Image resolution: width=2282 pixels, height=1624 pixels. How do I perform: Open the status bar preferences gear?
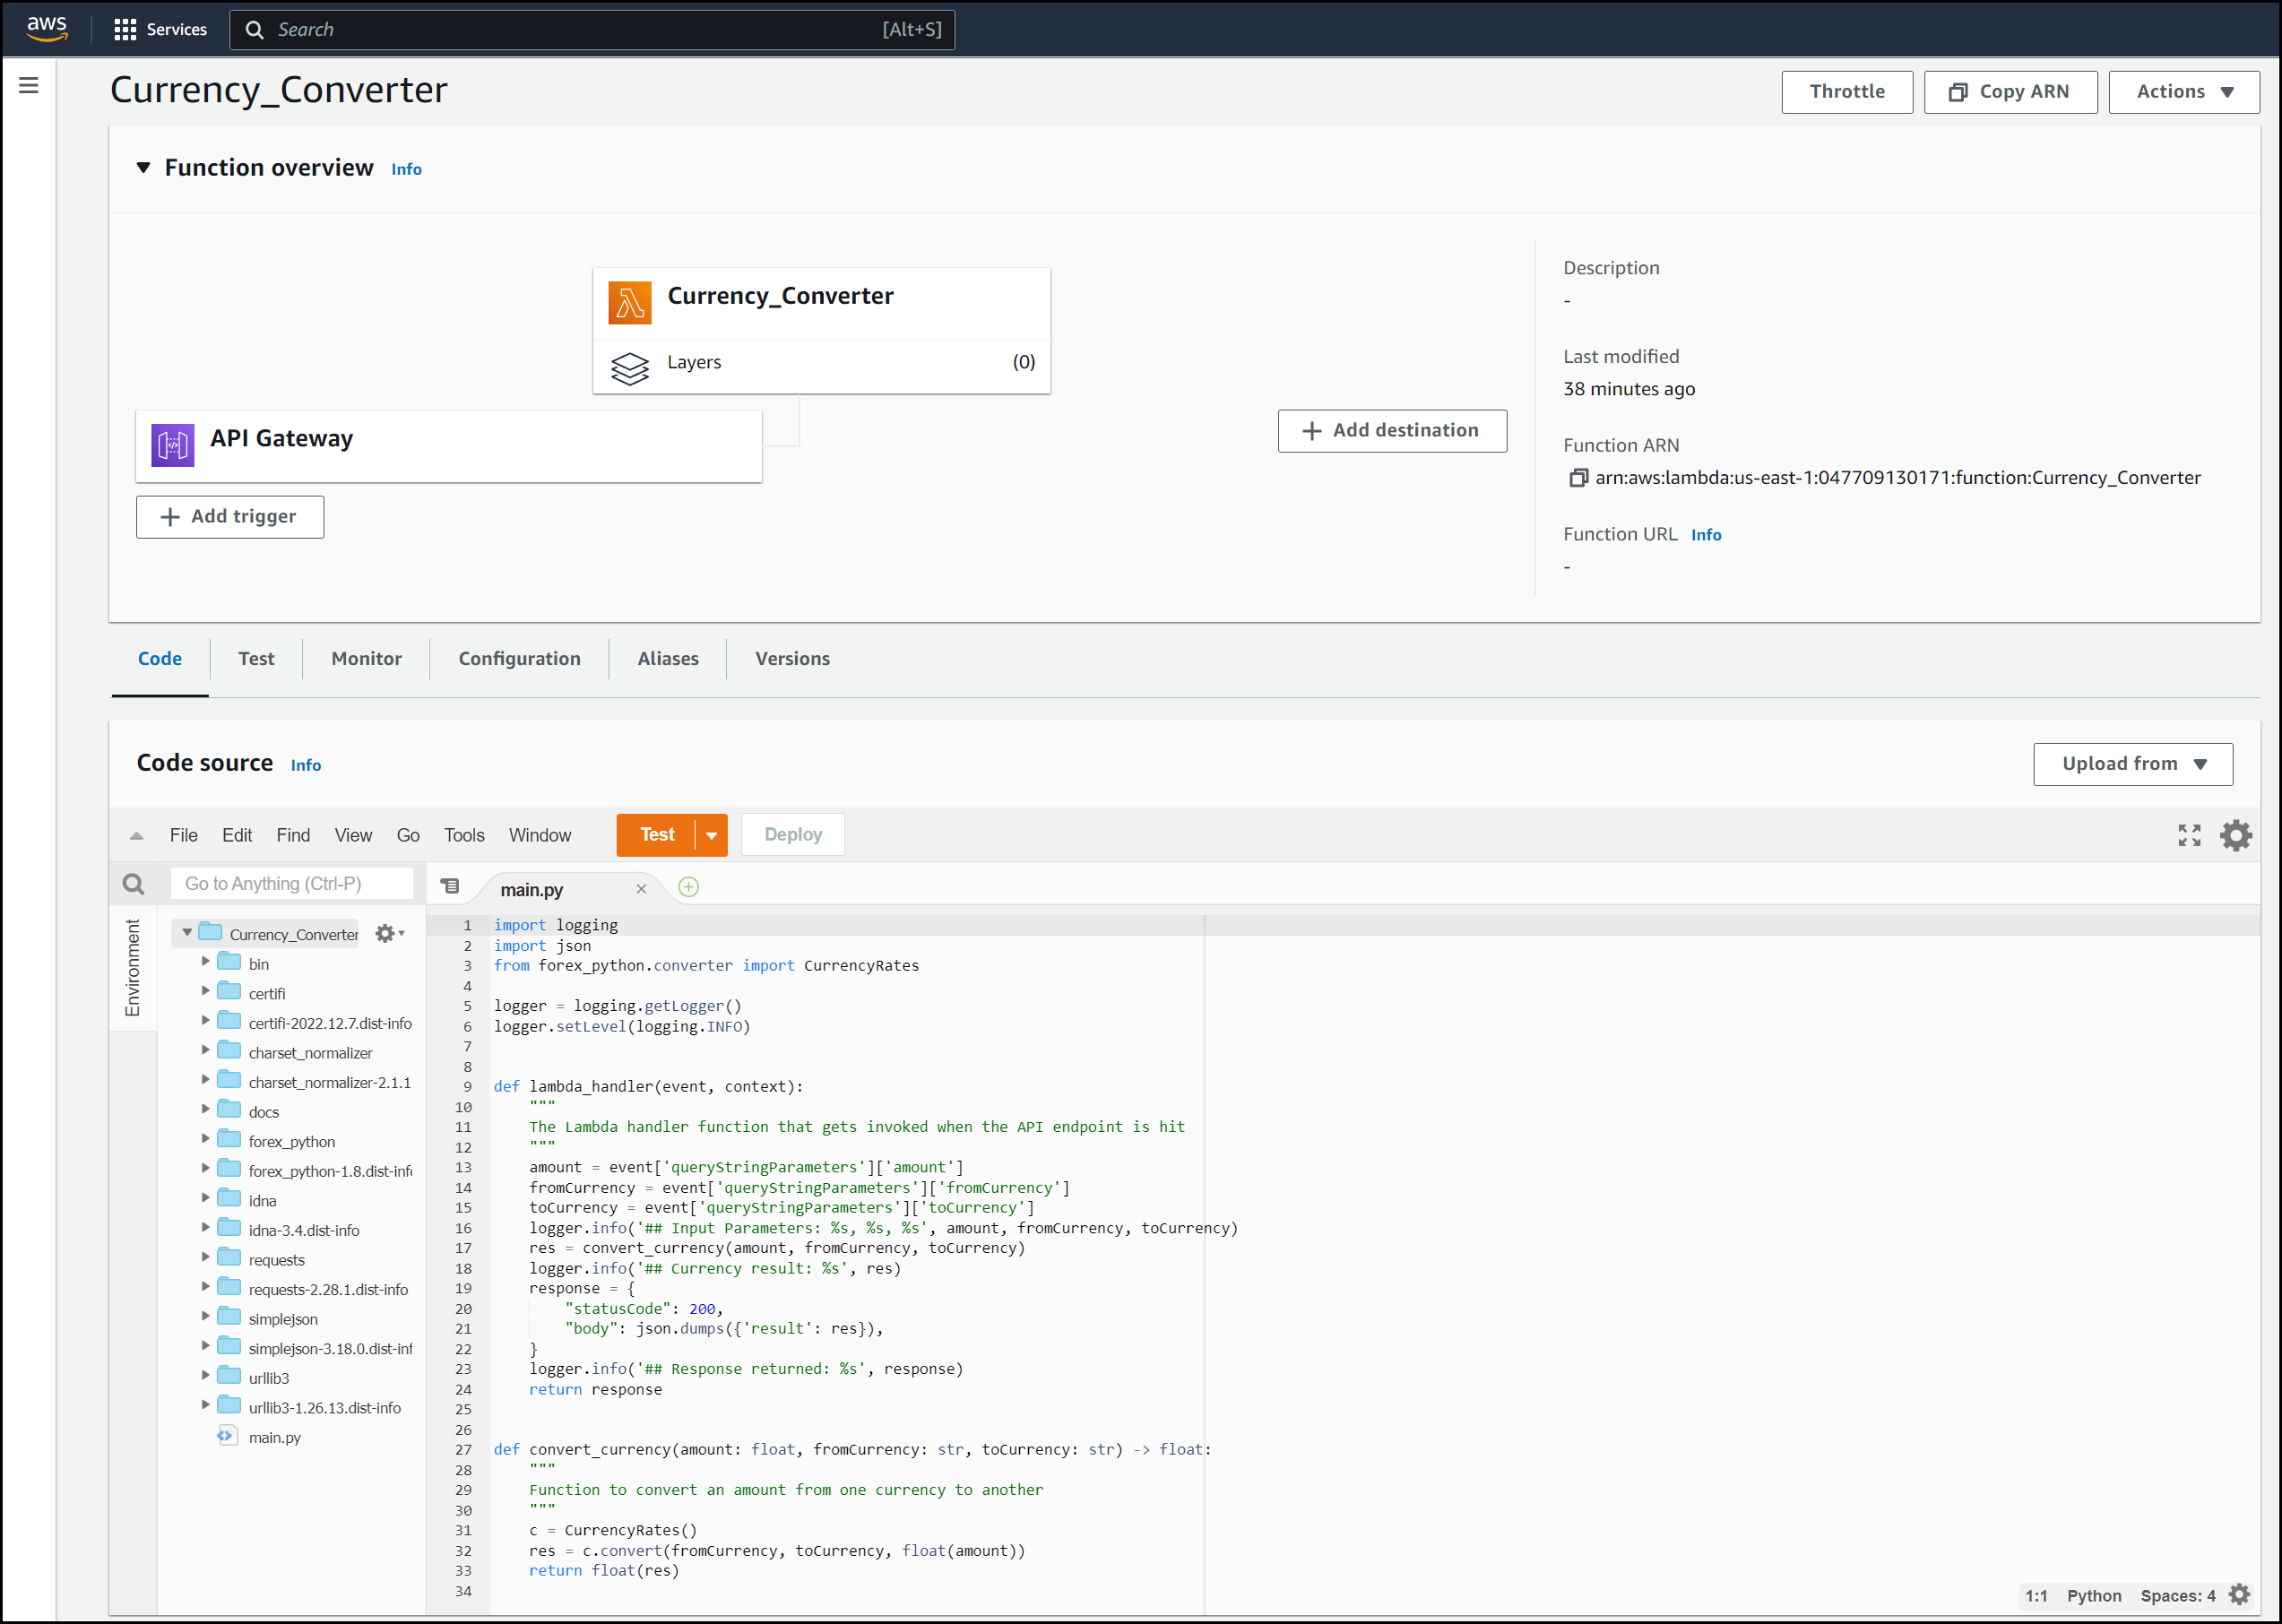point(2240,1594)
